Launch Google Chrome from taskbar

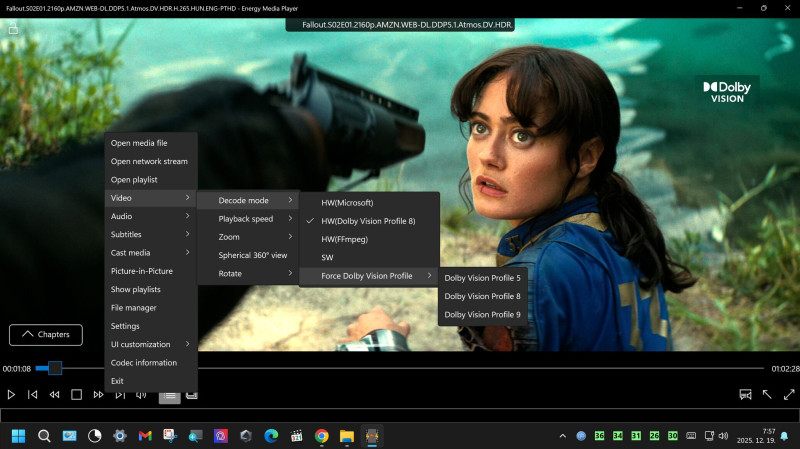click(x=321, y=436)
